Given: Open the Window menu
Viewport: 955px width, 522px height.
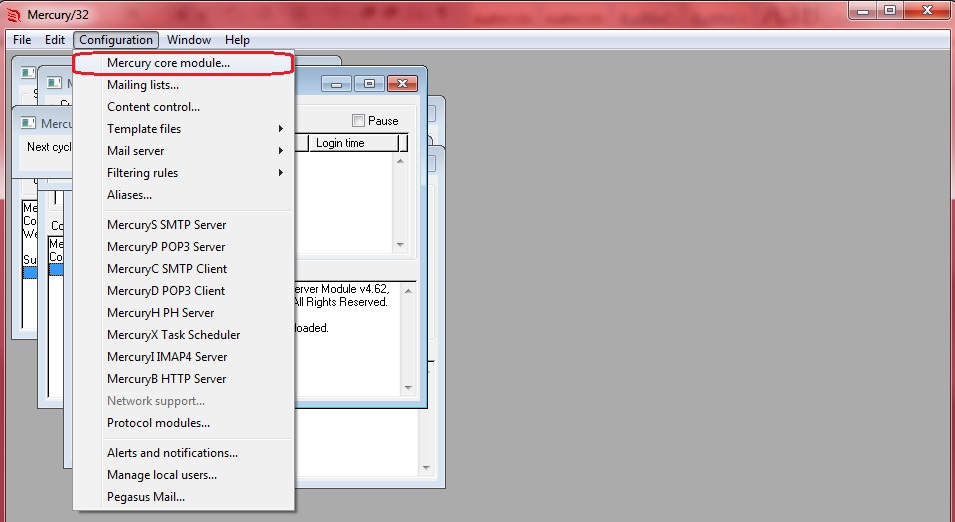Looking at the screenshot, I should click(189, 40).
